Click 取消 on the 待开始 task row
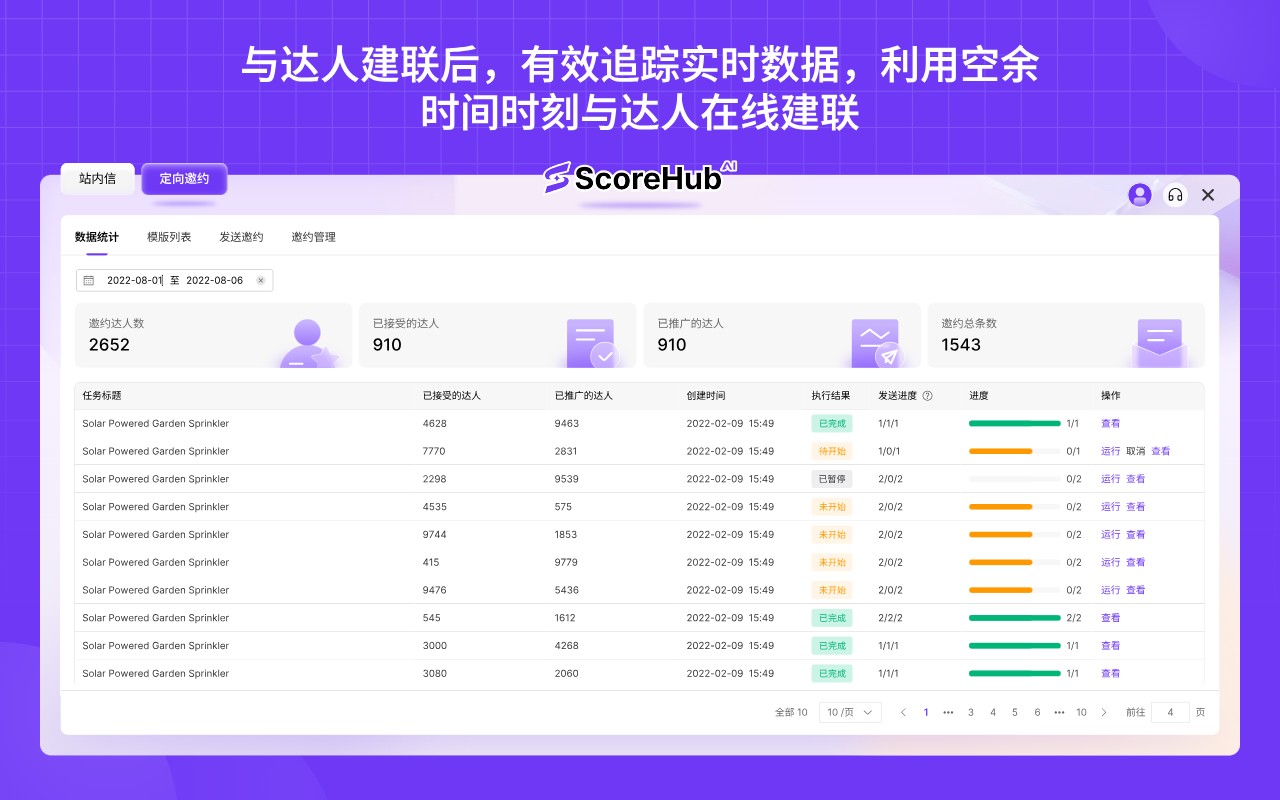This screenshot has width=1280, height=800. tap(1133, 451)
